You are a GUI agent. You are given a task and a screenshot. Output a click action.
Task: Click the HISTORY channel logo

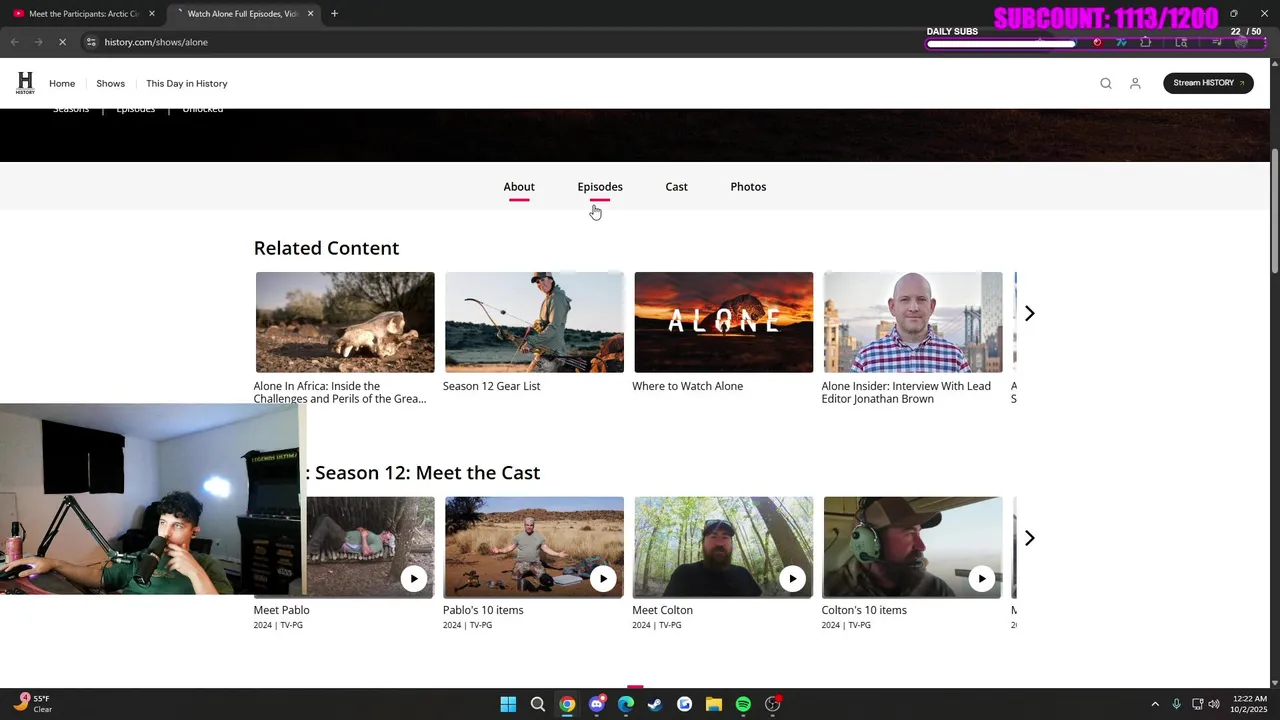(x=25, y=83)
